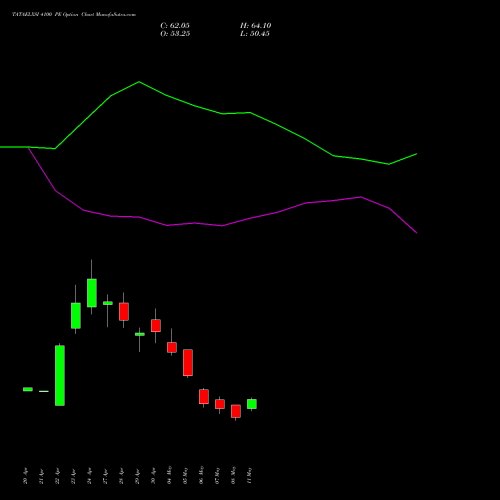The width and height of the screenshot is (500, 500).
Task: Select the red candle for 06 May
Action: [x=204, y=396]
